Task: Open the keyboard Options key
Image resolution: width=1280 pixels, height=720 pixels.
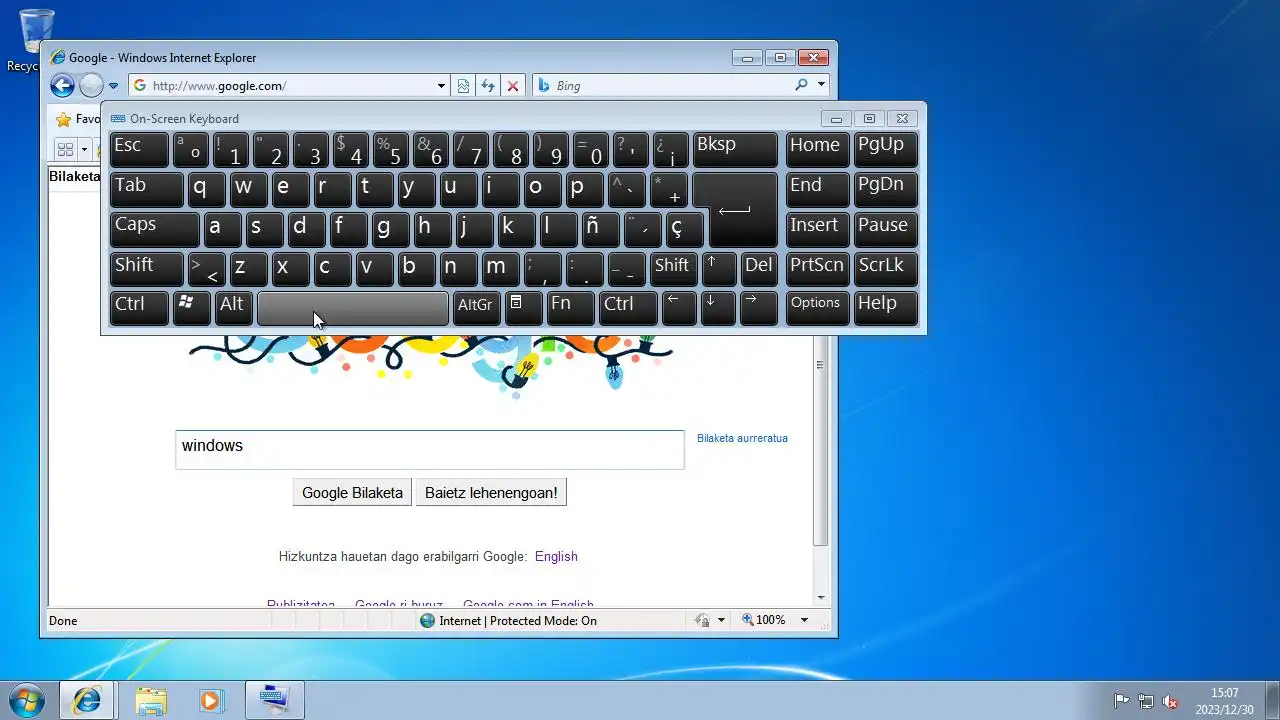Action: pyautogui.click(x=817, y=308)
